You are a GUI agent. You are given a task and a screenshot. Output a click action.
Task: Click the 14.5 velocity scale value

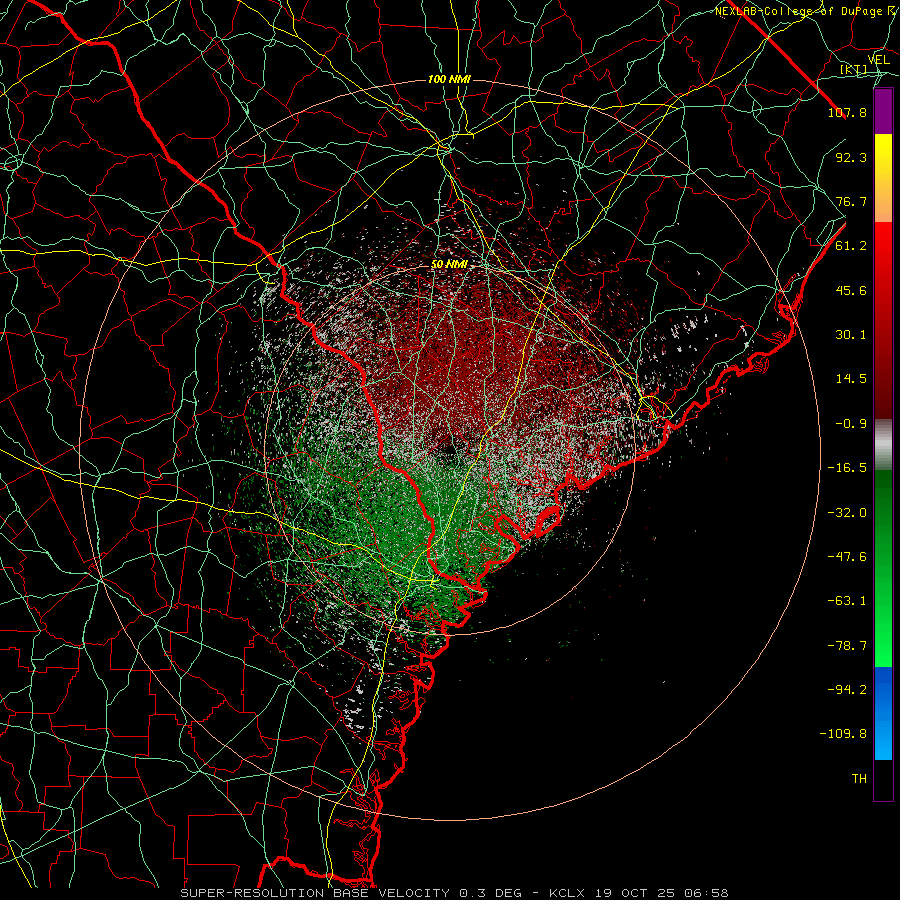(851, 379)
